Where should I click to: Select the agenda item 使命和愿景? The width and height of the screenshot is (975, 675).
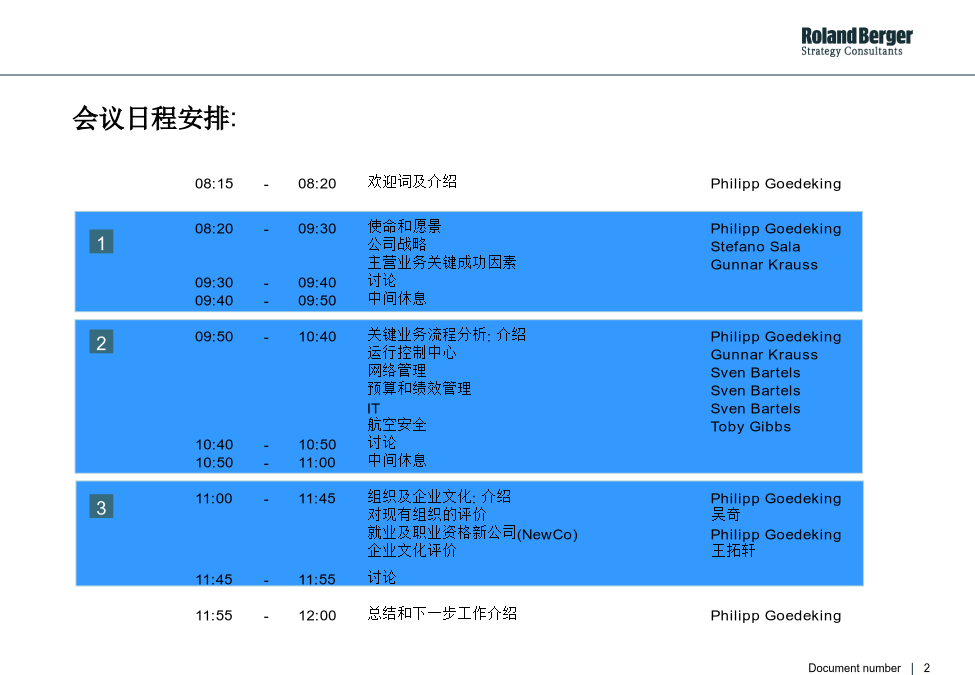click(x=404, y=226)
